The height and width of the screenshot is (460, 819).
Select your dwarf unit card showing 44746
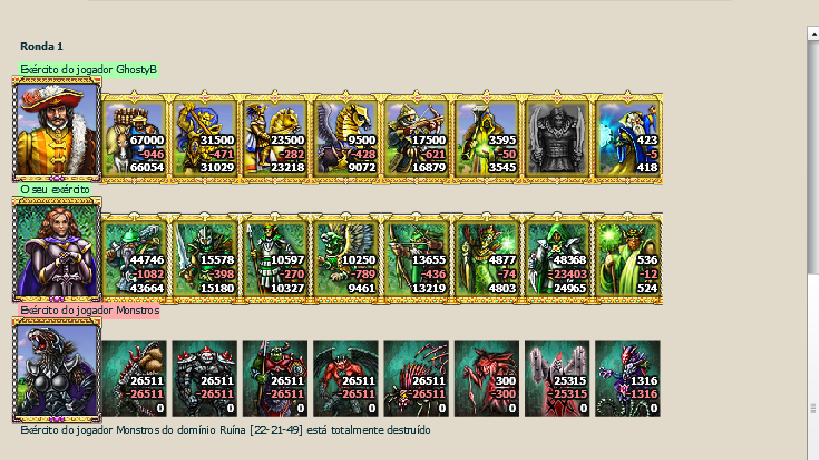click(134, 258)
